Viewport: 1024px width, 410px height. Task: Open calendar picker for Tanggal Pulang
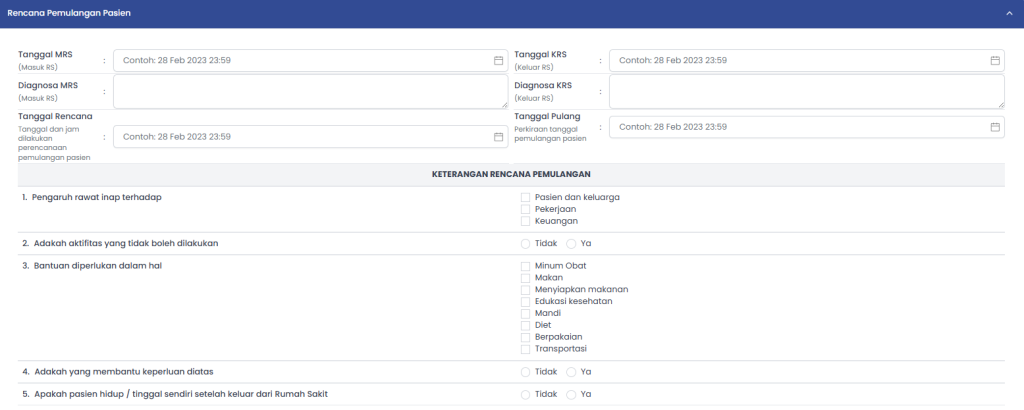click(995, 127)
